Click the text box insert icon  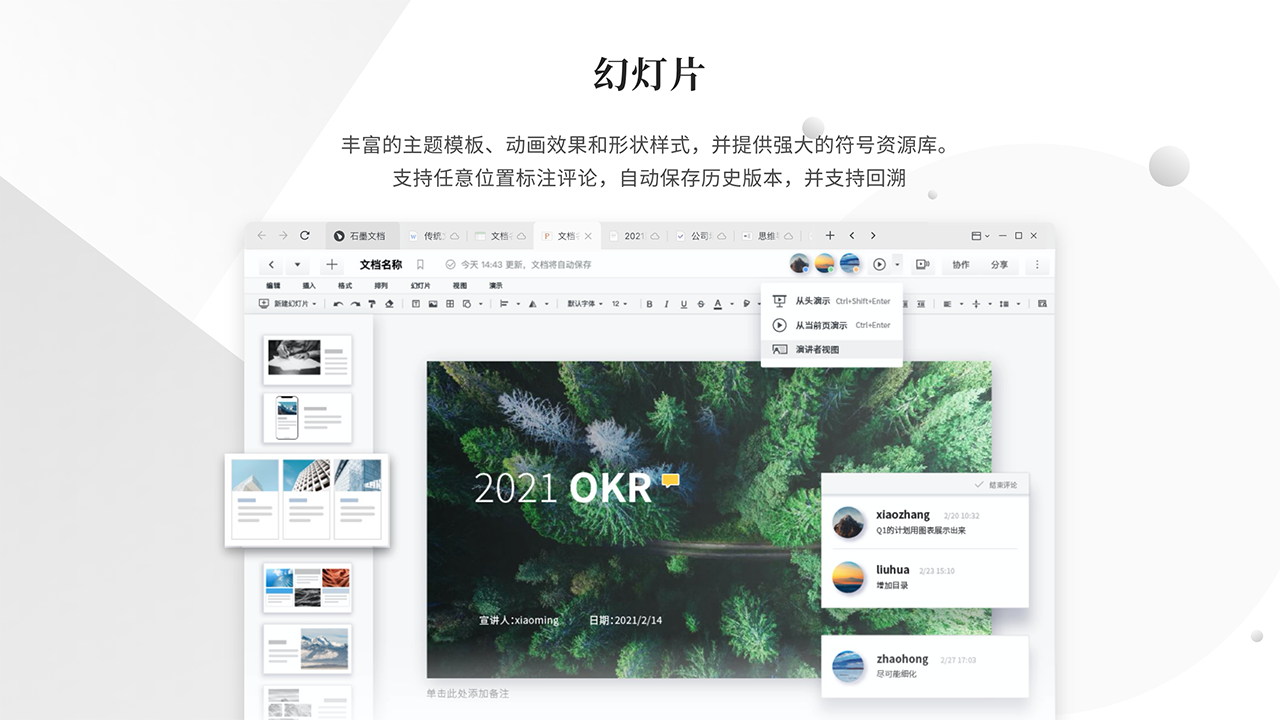pyautogui.click(x=416, y=304)
